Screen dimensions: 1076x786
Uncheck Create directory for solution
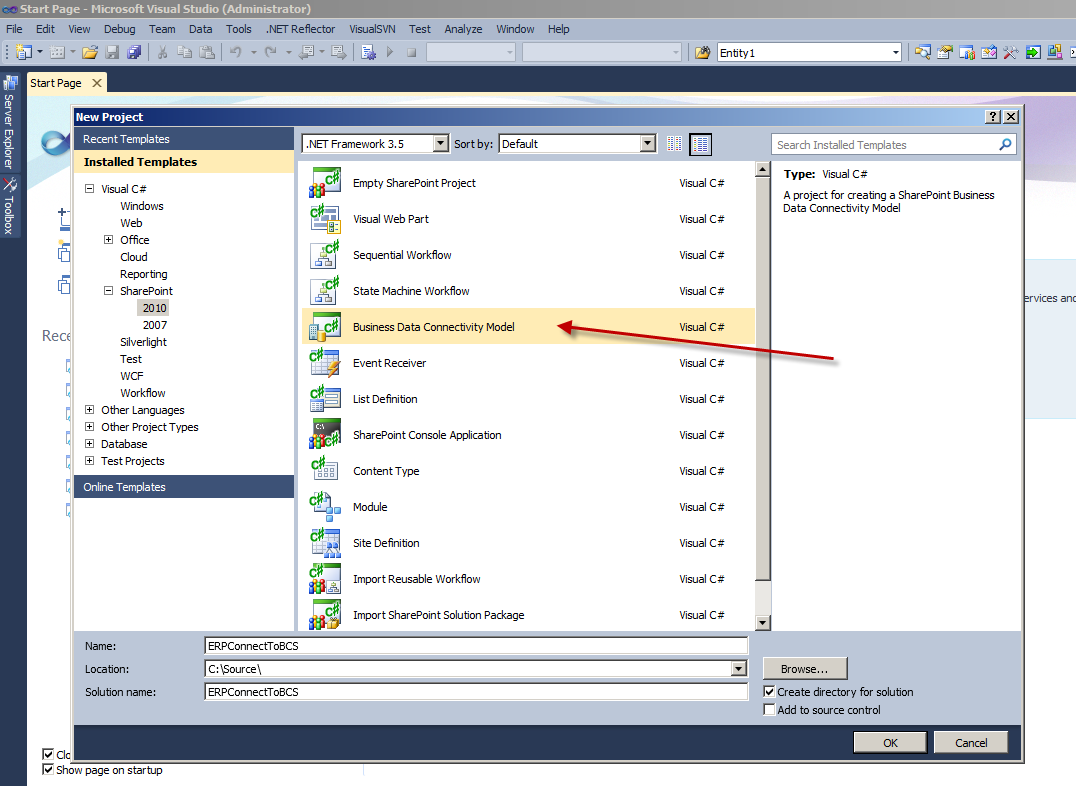(769, 692)
